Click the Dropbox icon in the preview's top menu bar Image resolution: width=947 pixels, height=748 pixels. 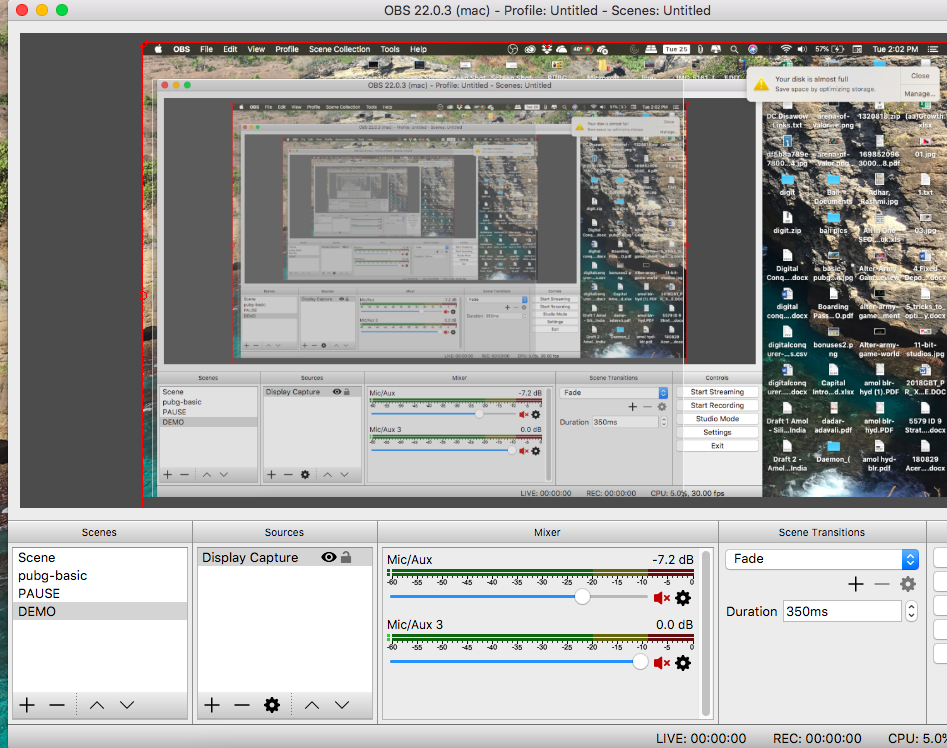pos(547,50)
